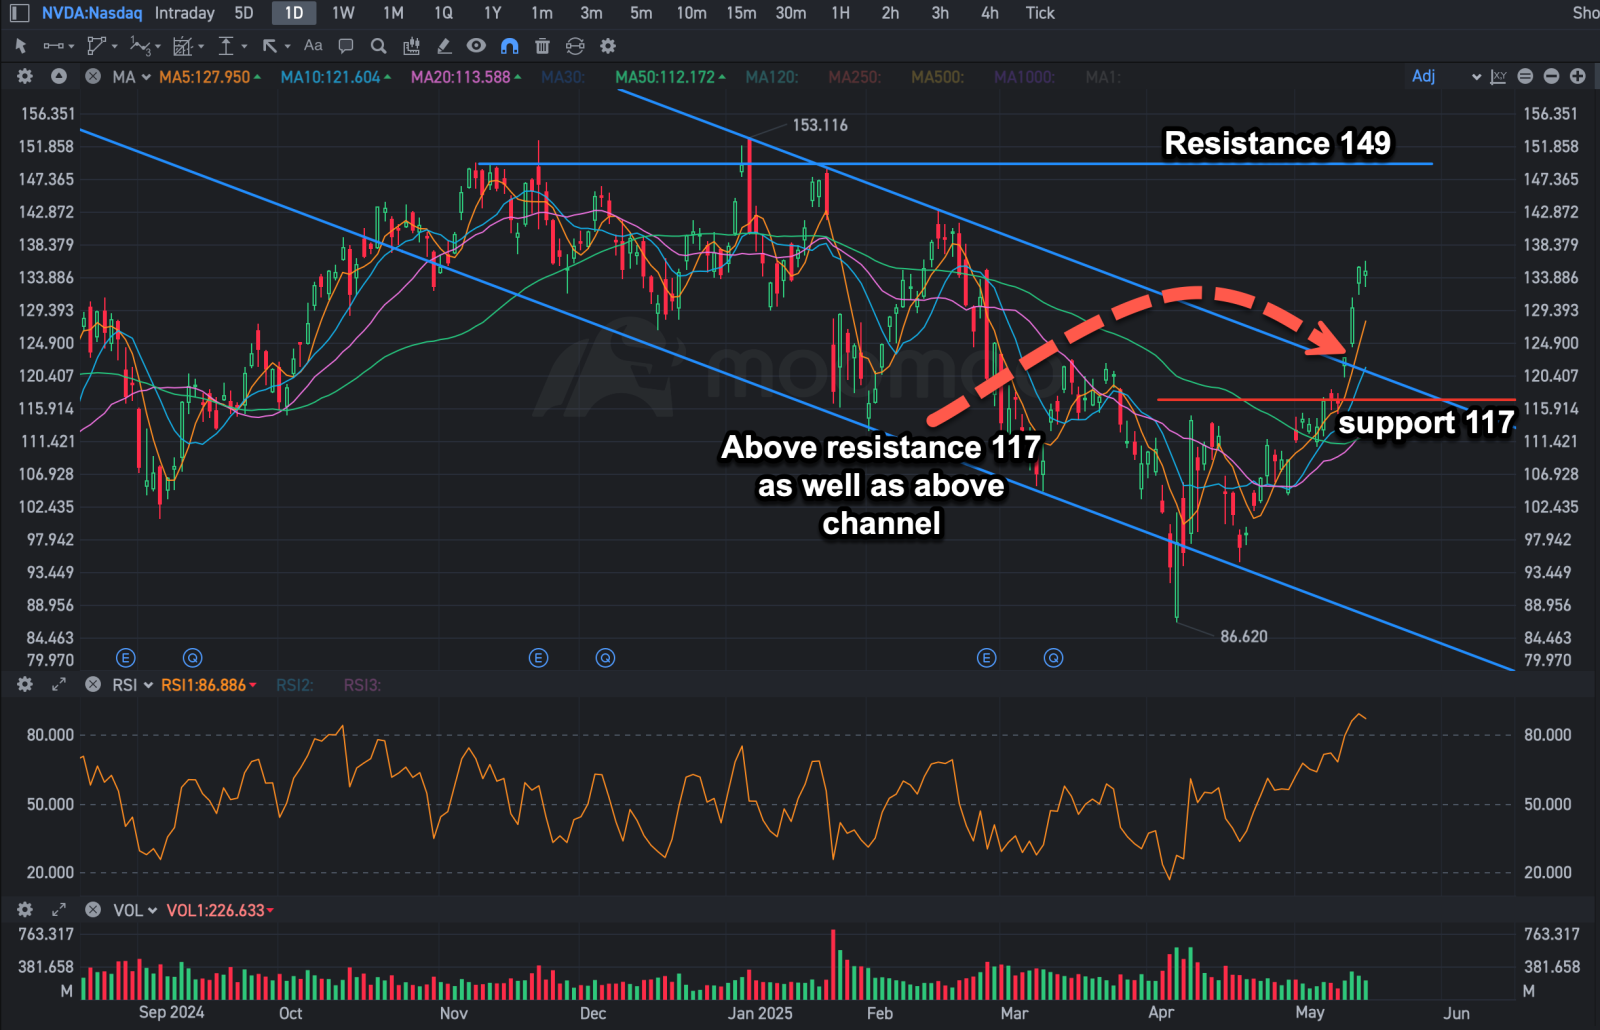
Task: Select the eraser pencil tool
Action: 444,46
